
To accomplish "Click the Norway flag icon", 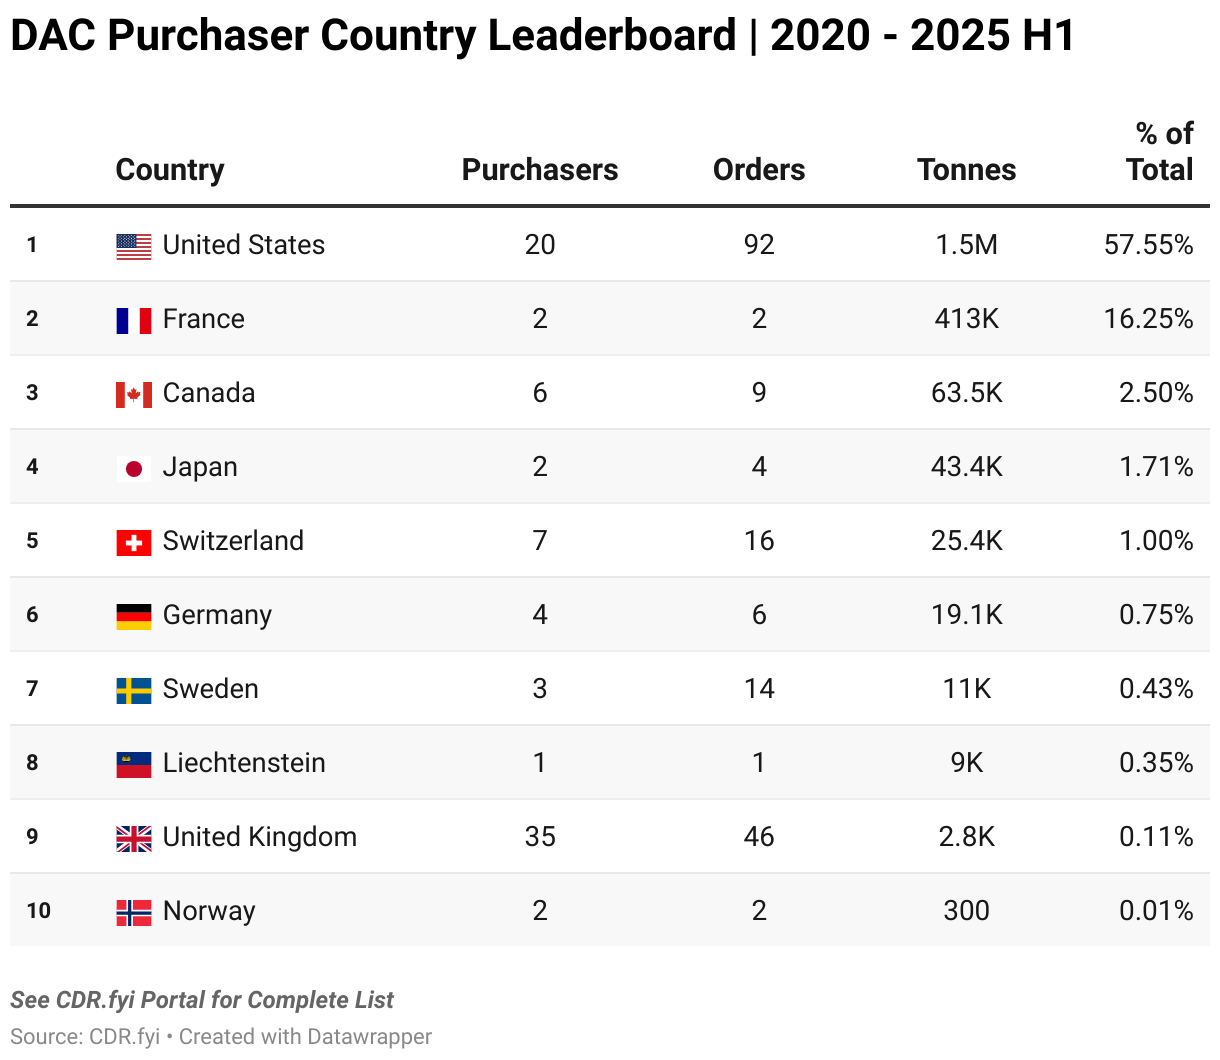I will coord(134,912).
